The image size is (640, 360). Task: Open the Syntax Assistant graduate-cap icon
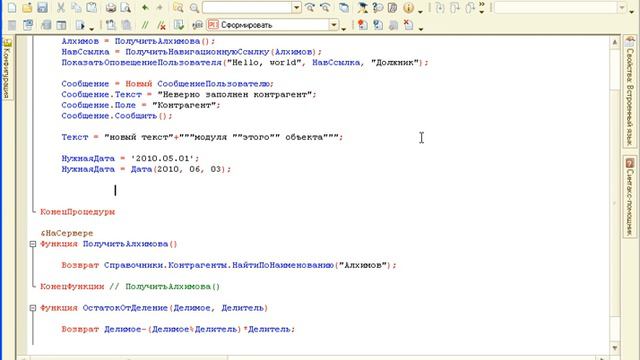click(x=362, y=7)
